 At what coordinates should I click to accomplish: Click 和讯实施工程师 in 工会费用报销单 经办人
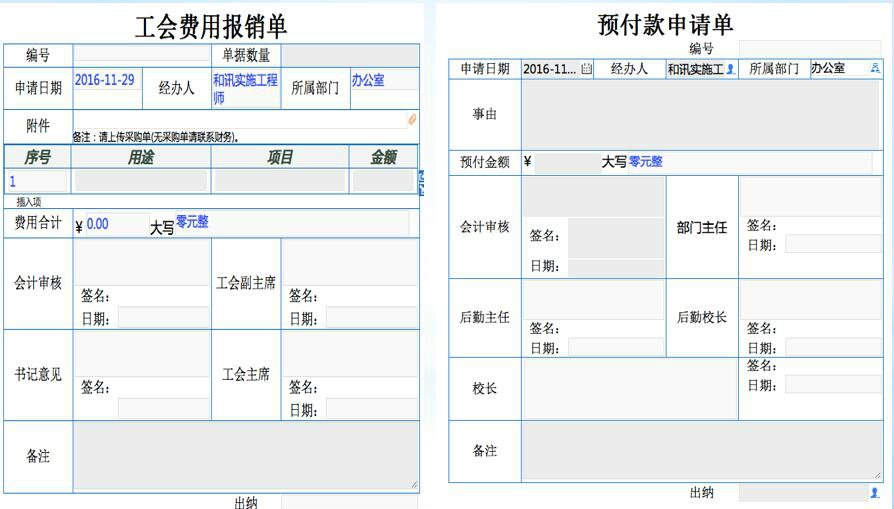(x=245, y=88)
